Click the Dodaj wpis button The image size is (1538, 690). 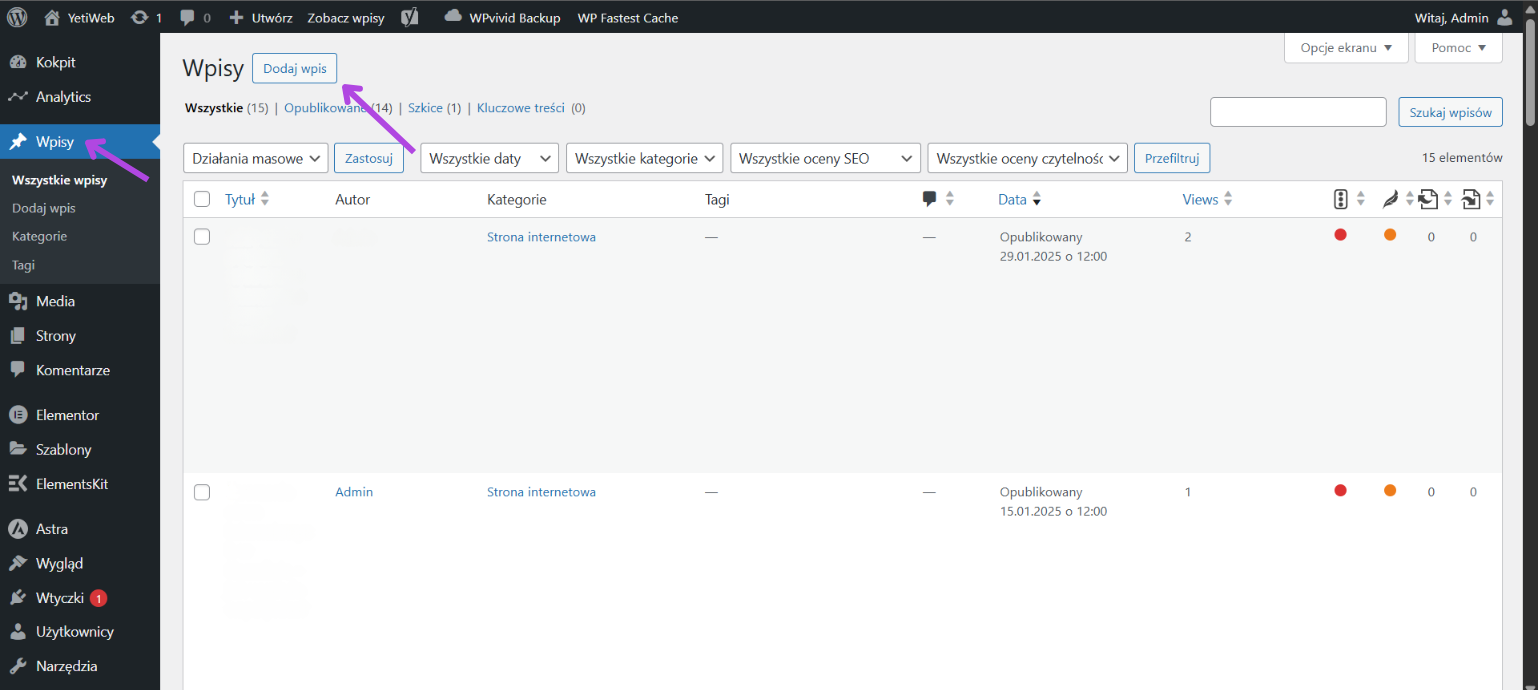pos(295,68)
